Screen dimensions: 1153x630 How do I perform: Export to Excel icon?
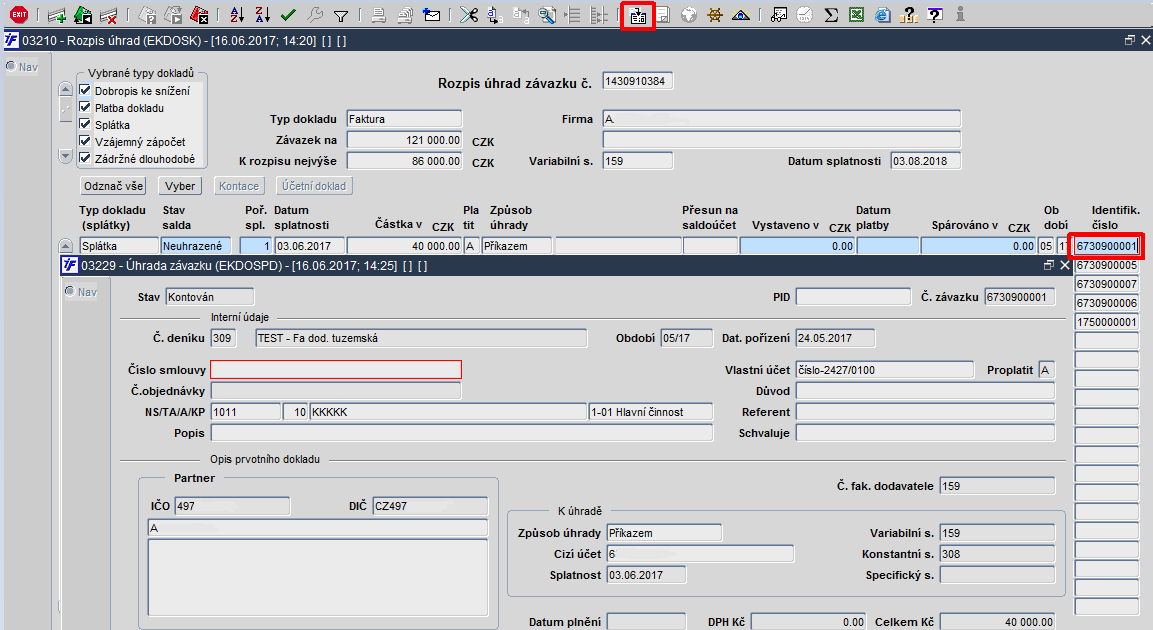[857, 15]
